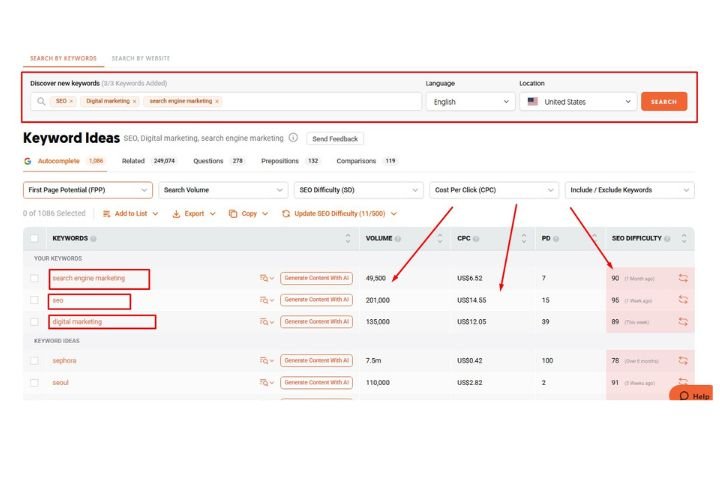This screenshot has width=720, height=480.
Task: Generate Content With AI for seoul
Action: (x=316, y=382)
